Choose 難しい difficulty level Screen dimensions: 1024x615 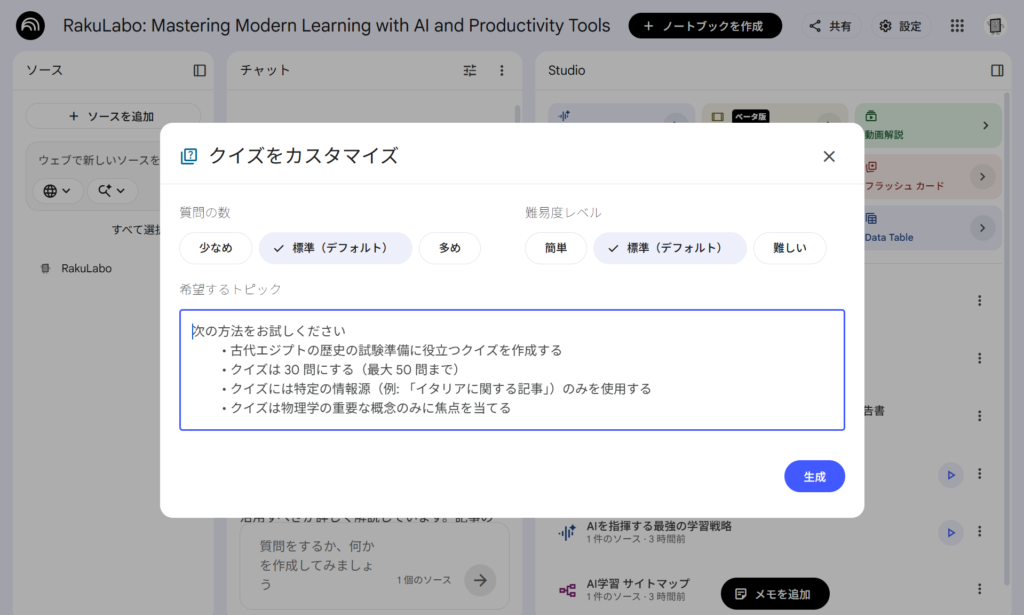point(790,248)
